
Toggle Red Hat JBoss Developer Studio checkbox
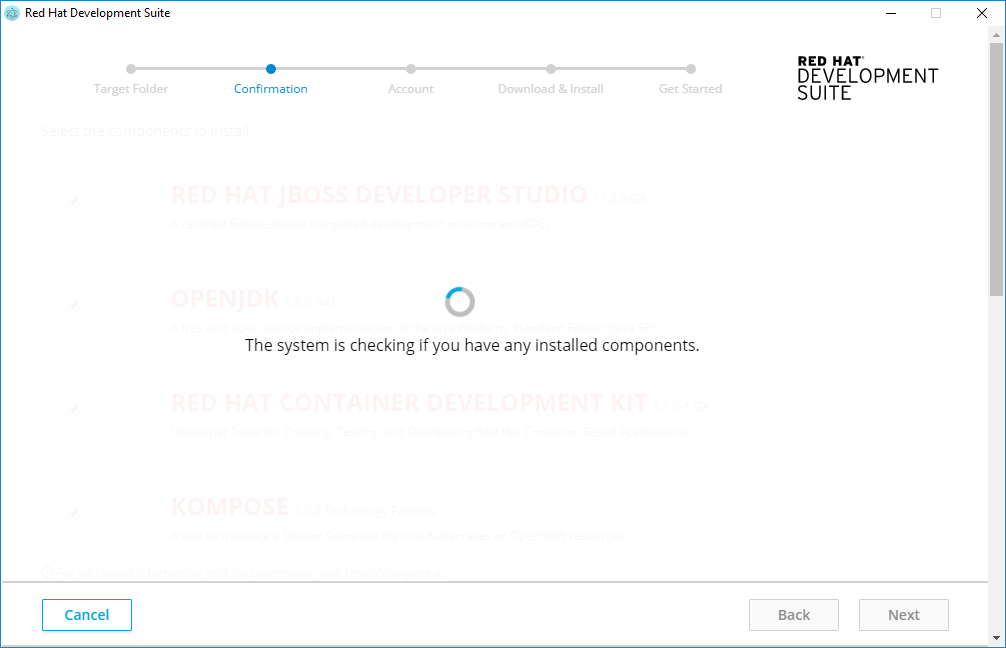74,201
